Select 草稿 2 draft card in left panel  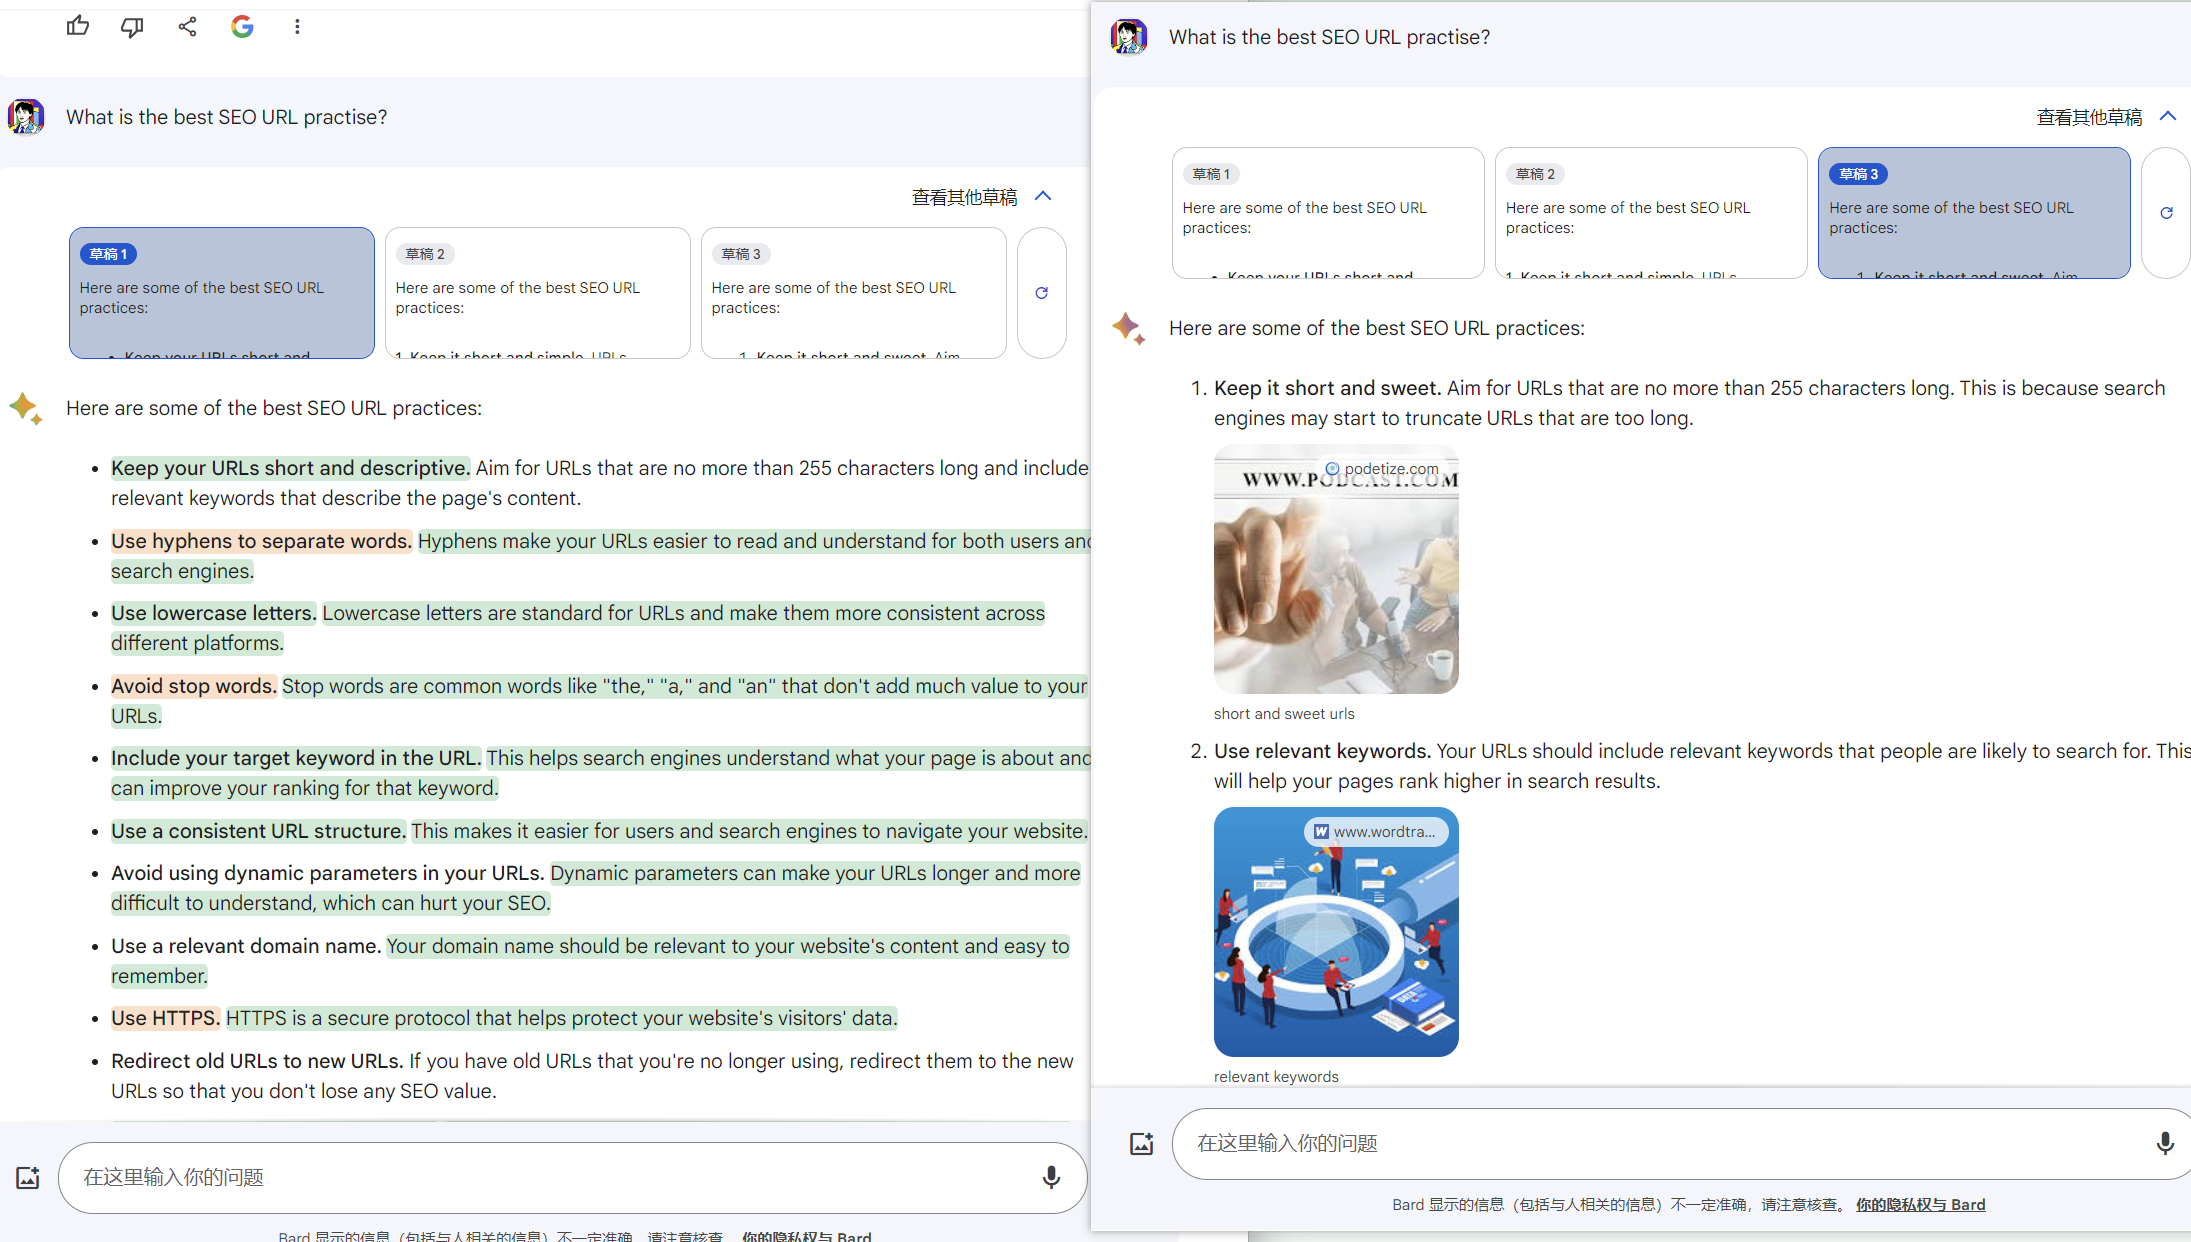click(537, 293)
